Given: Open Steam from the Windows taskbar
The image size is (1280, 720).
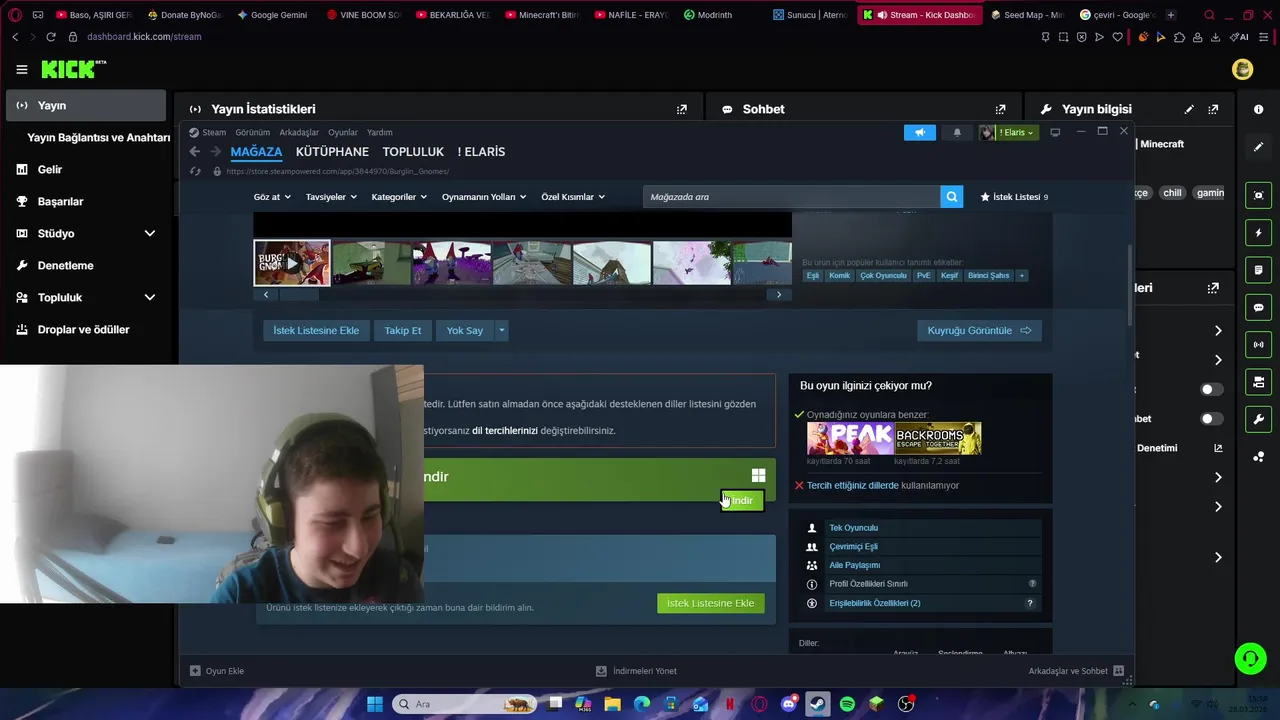Looking at the screenshot, I should point(817,704).
